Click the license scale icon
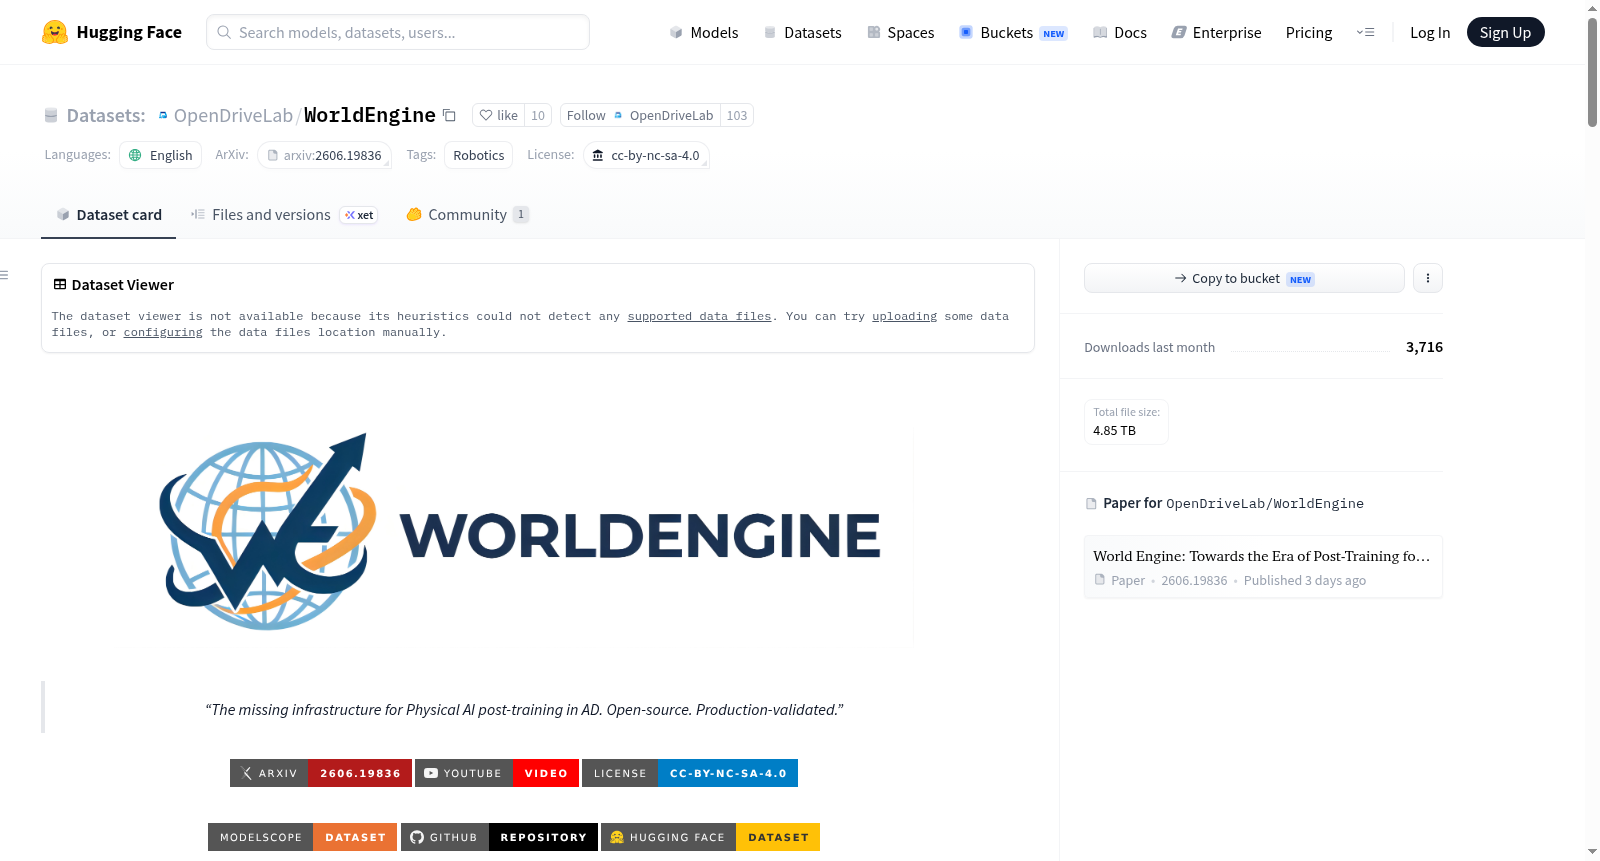Image resolution: width=1600 pixels, height=861 pixels. [598, 155]
